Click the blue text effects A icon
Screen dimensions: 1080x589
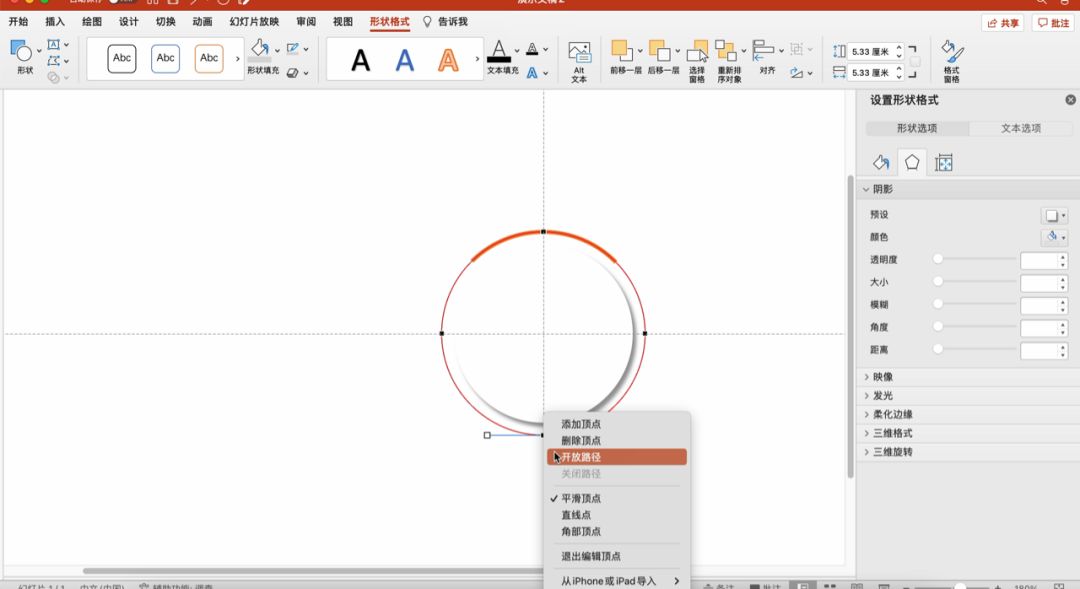pyautogui.click(x=532, y=72)
